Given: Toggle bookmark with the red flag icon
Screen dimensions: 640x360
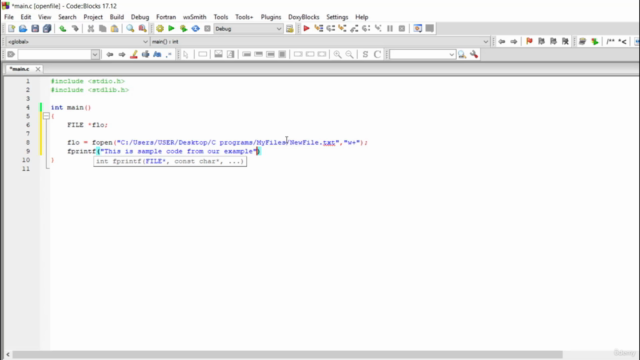Looking at the screenshot, I should pos(529,42).
